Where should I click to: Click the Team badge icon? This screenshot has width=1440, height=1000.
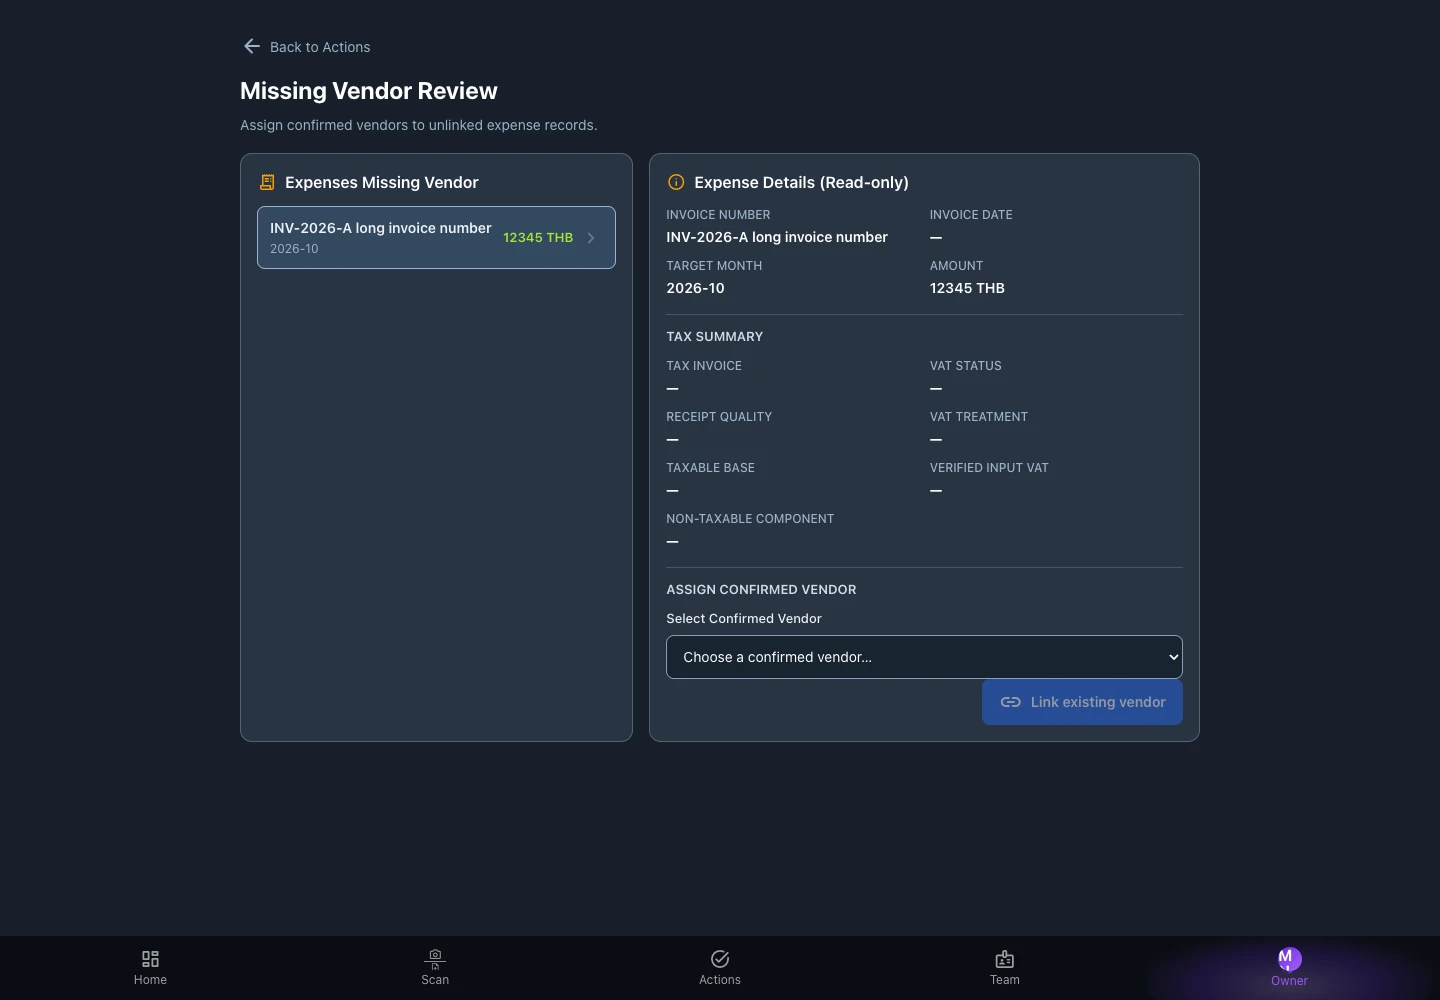pyautogui.click(x=1005, y=959)
